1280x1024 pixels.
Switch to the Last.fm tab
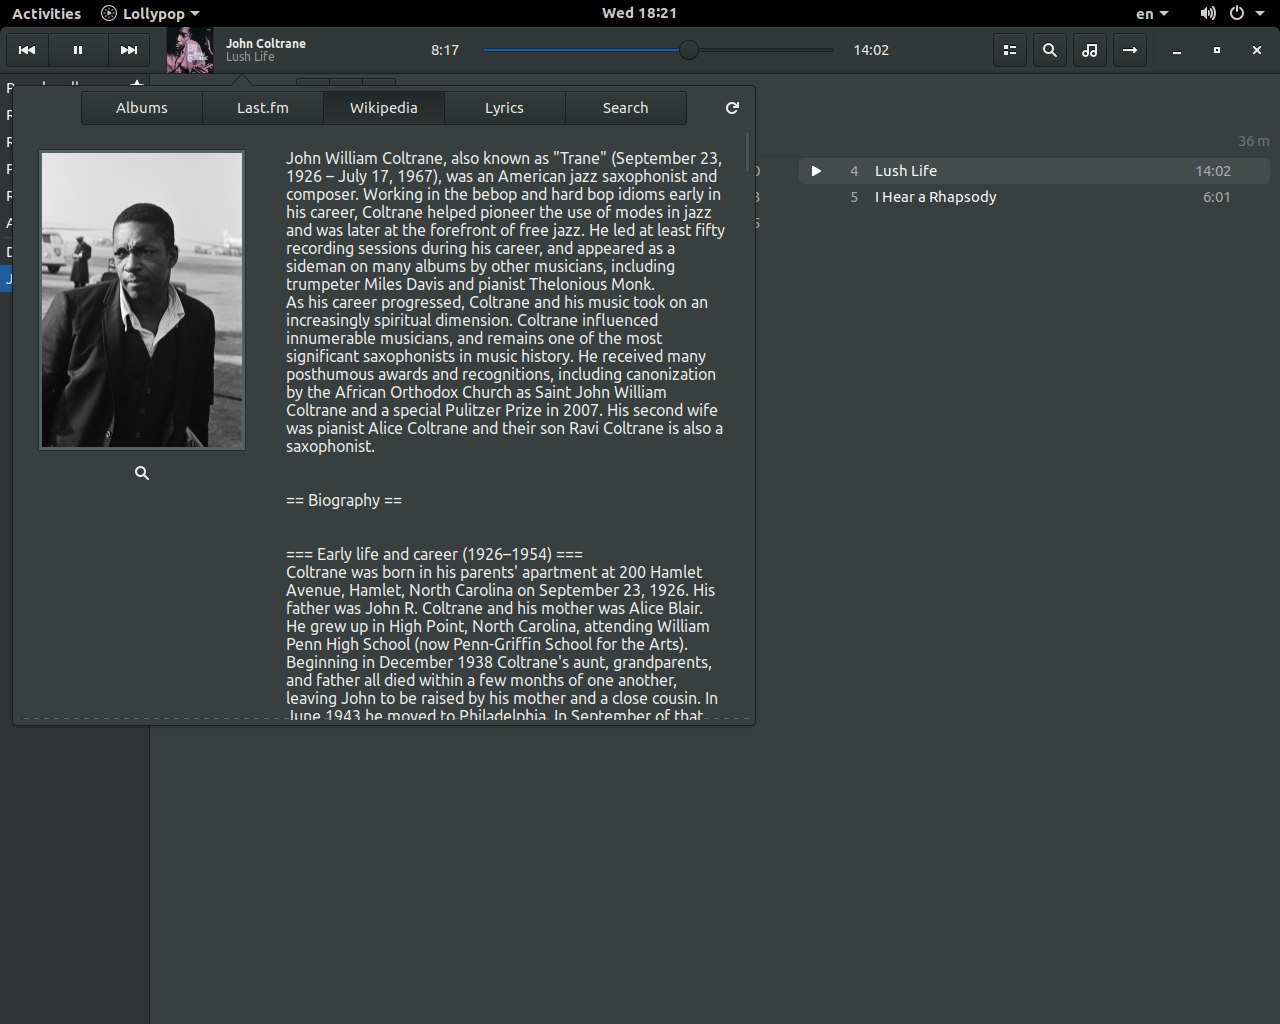click(263, 108)
